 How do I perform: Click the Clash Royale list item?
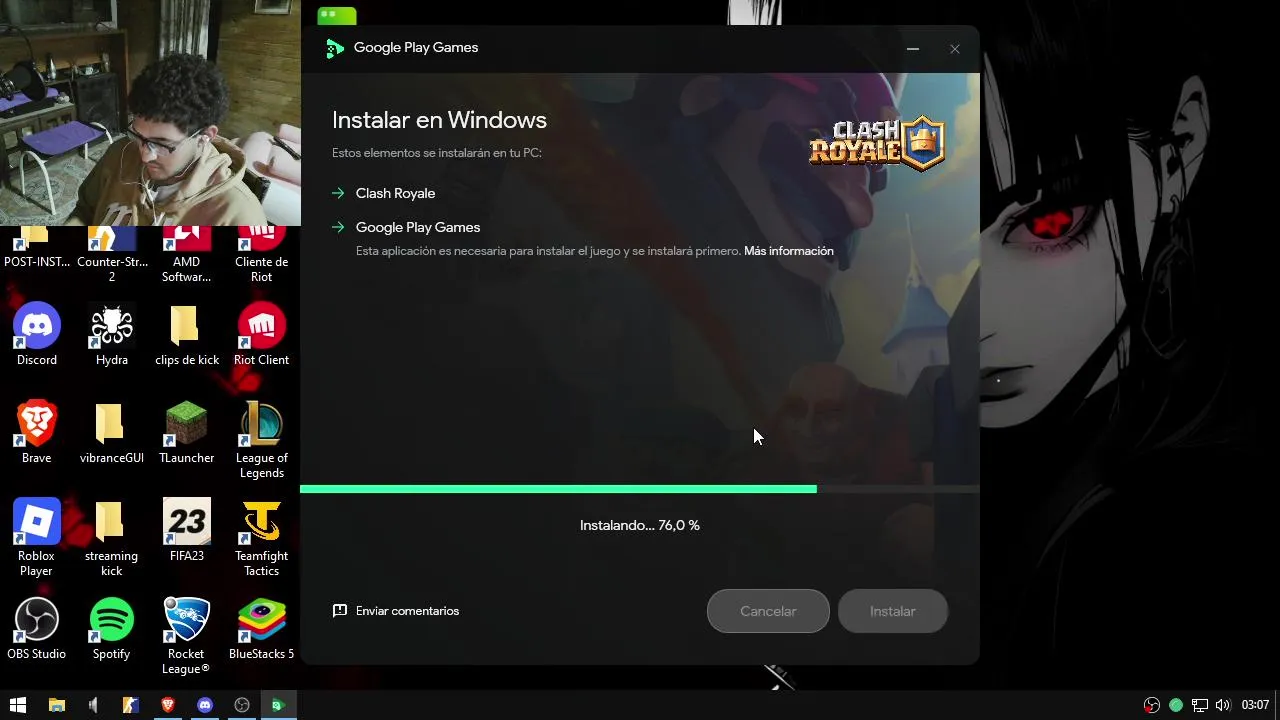pos(395,193)
